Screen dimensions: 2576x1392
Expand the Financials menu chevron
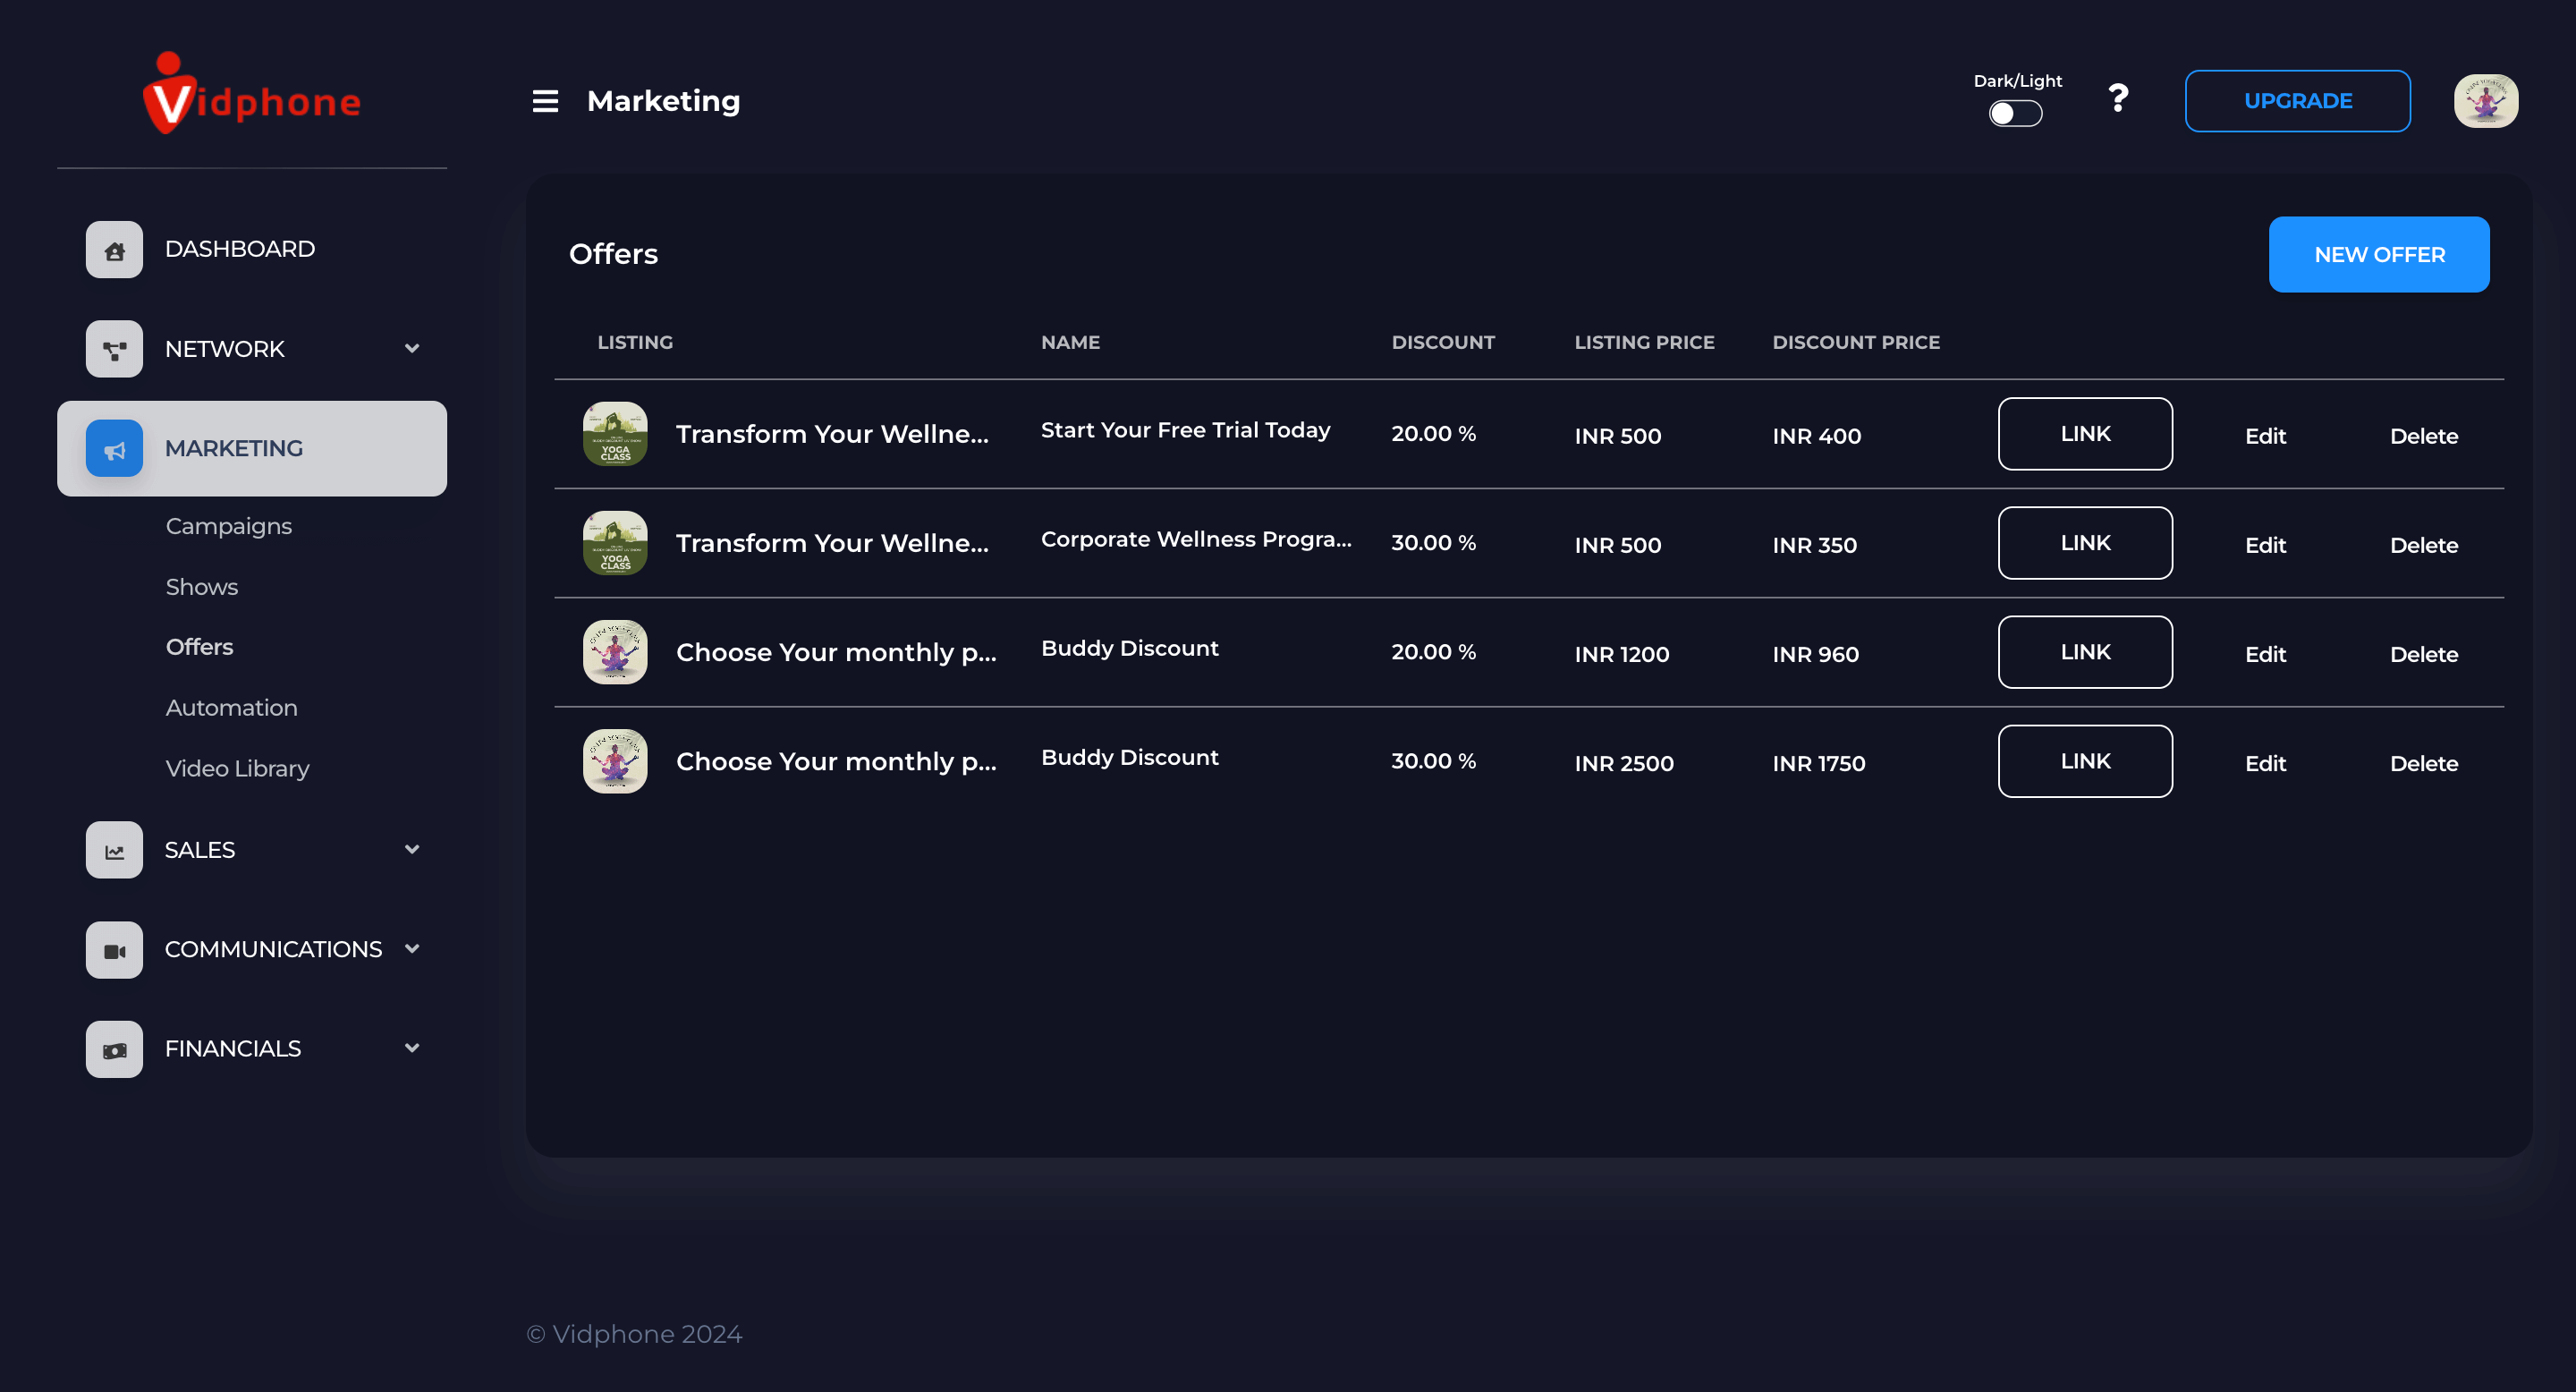(412, 1049)
